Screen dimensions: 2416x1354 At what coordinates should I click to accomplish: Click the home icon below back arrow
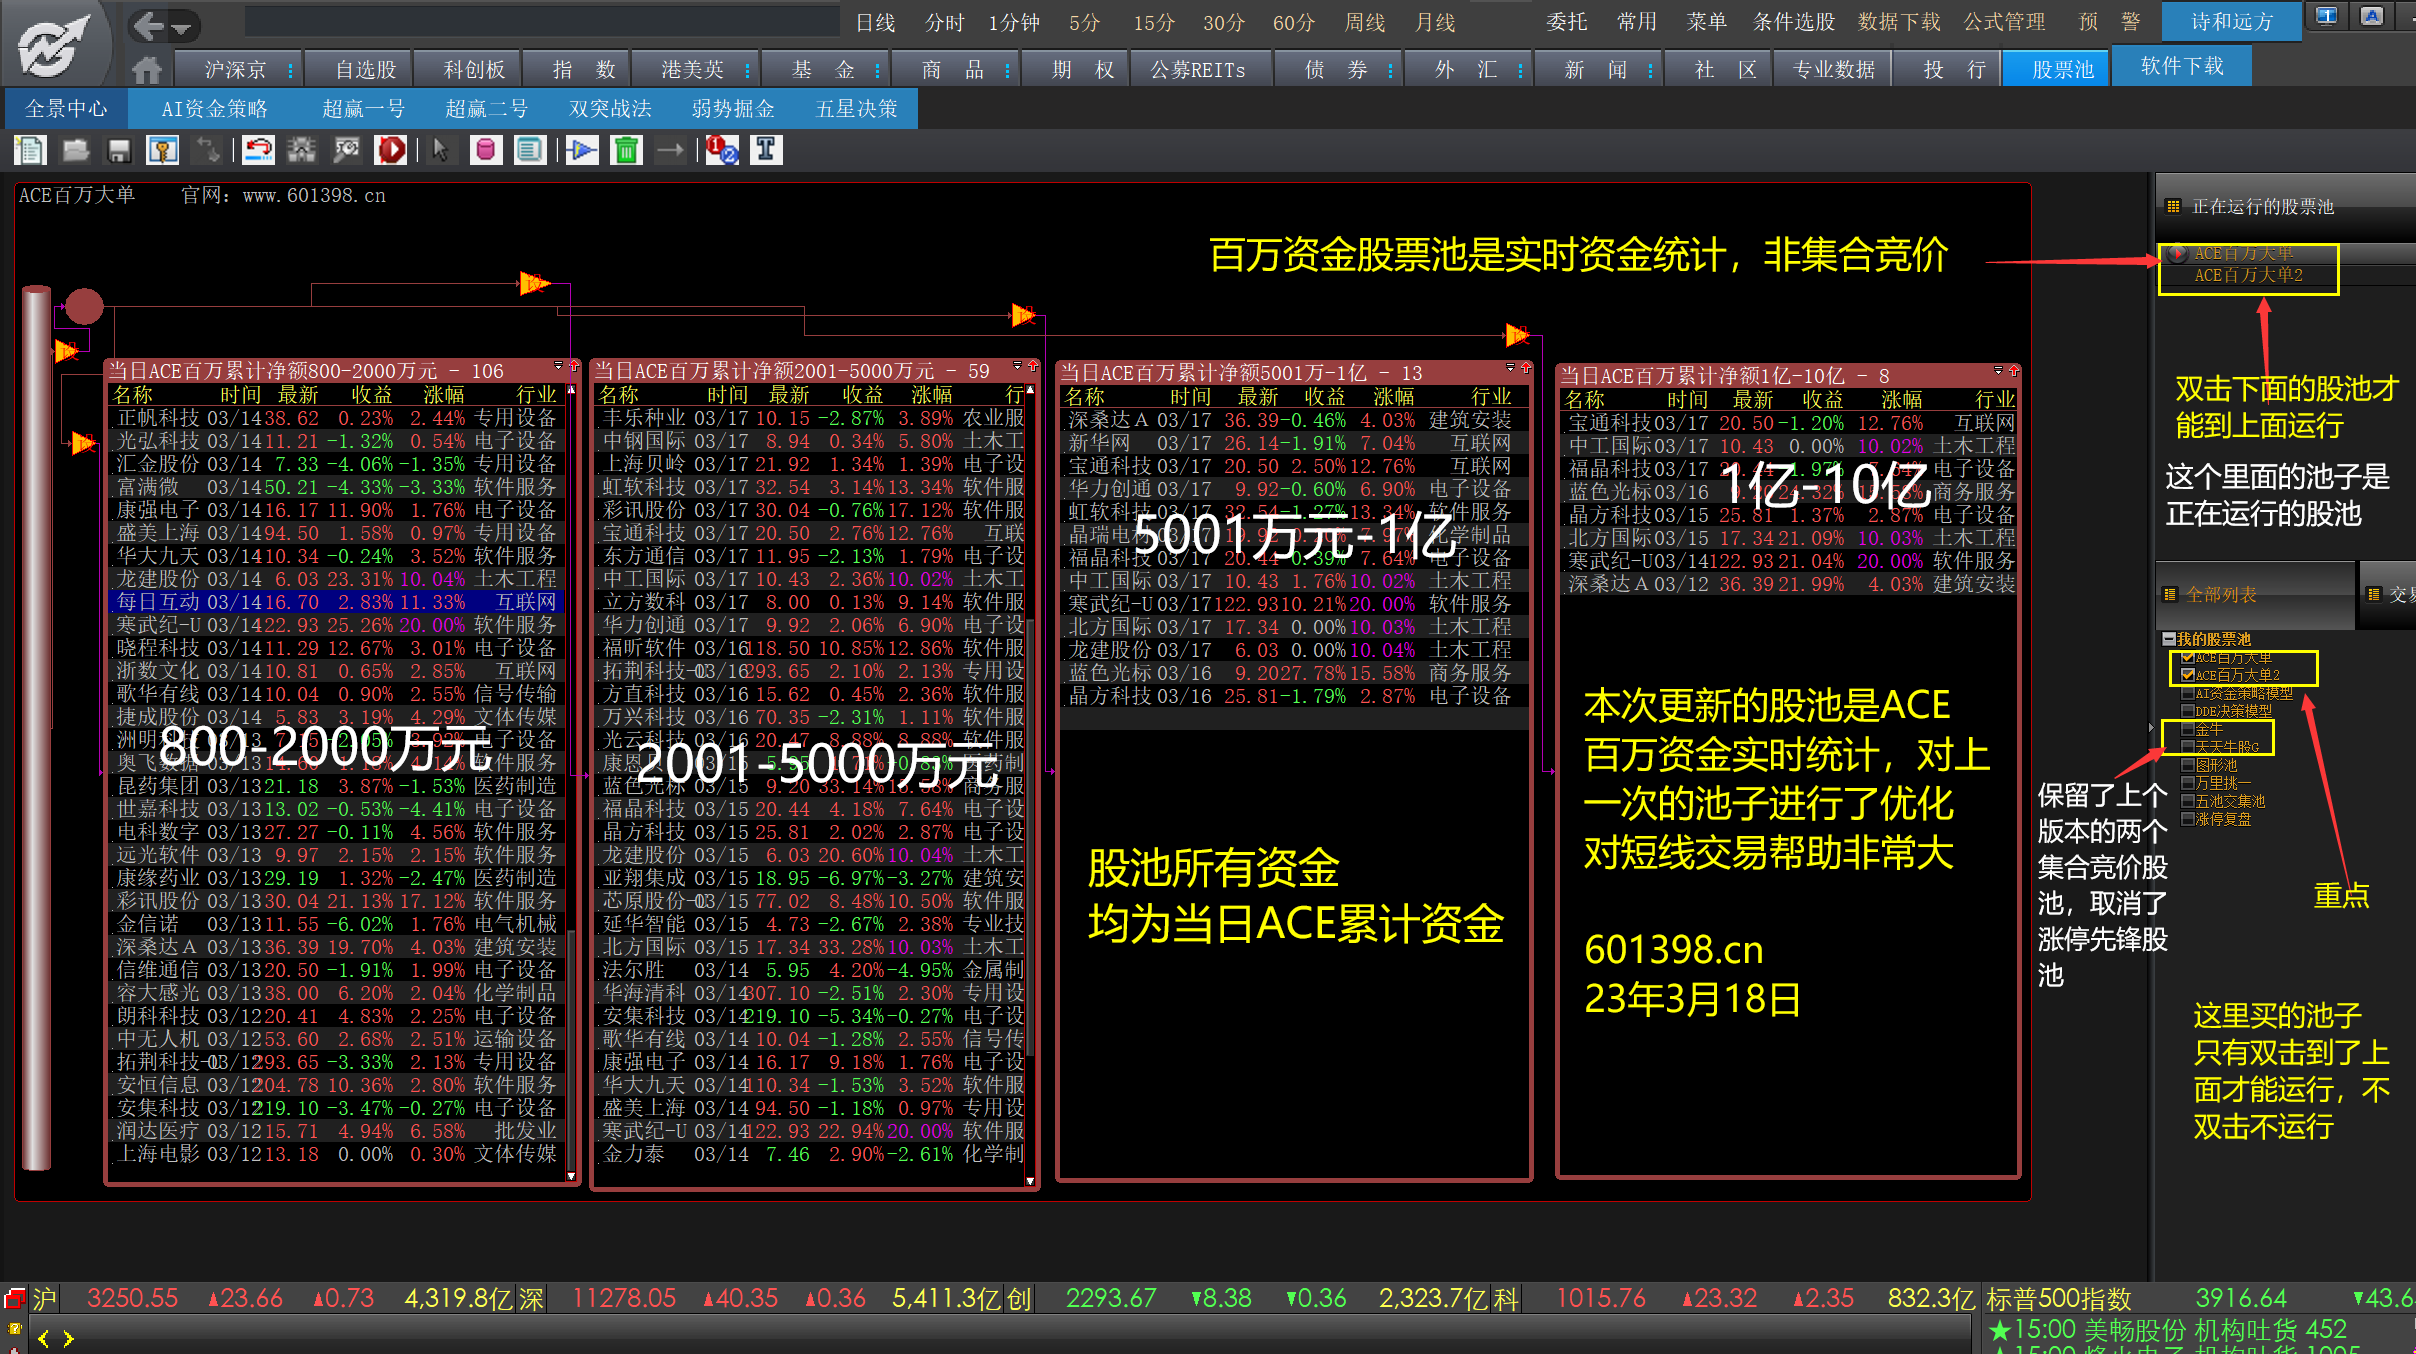pos(147,70)
